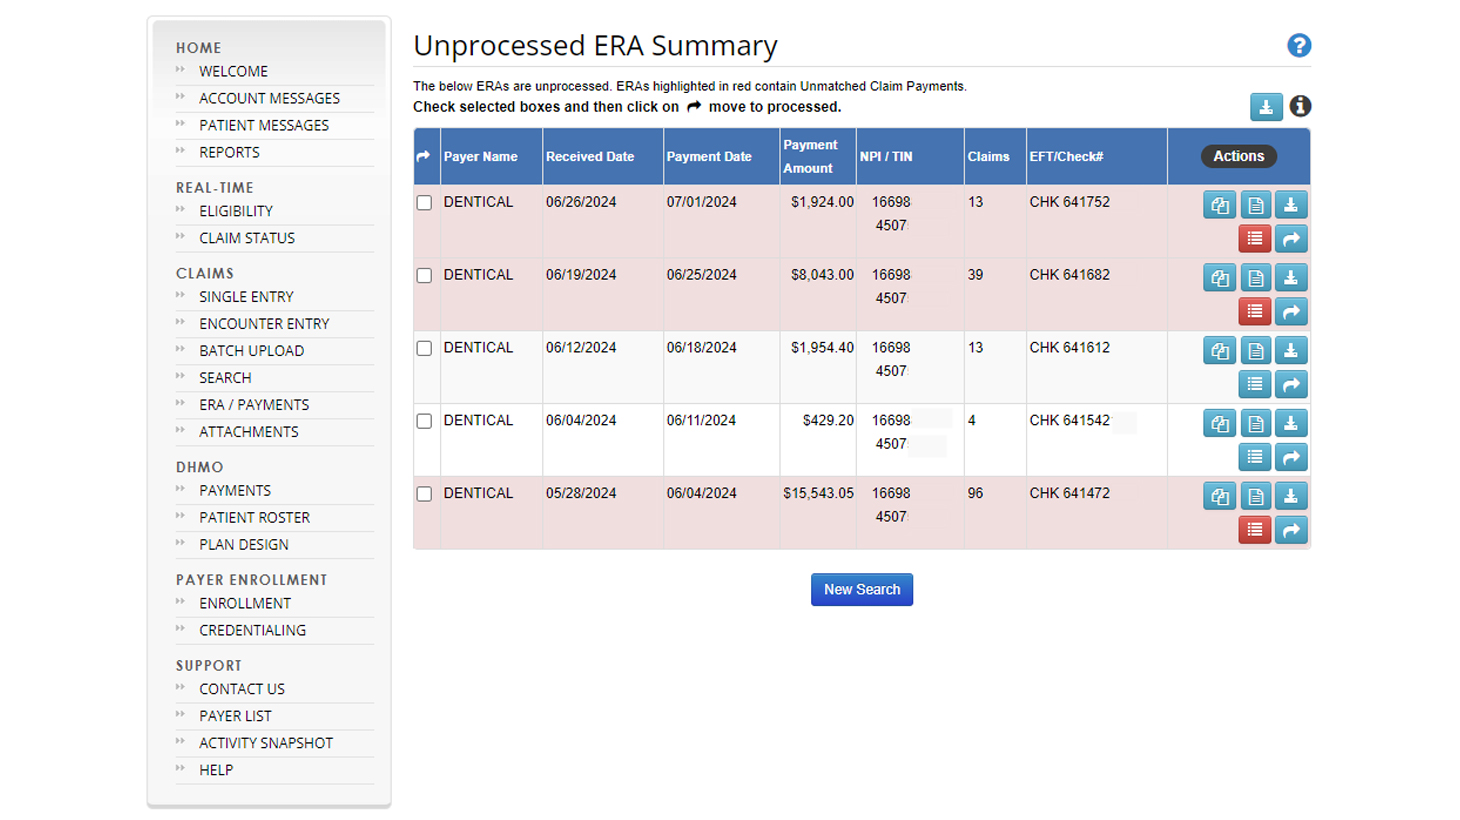Open DHMO Payments link

(x=235, y=491)
